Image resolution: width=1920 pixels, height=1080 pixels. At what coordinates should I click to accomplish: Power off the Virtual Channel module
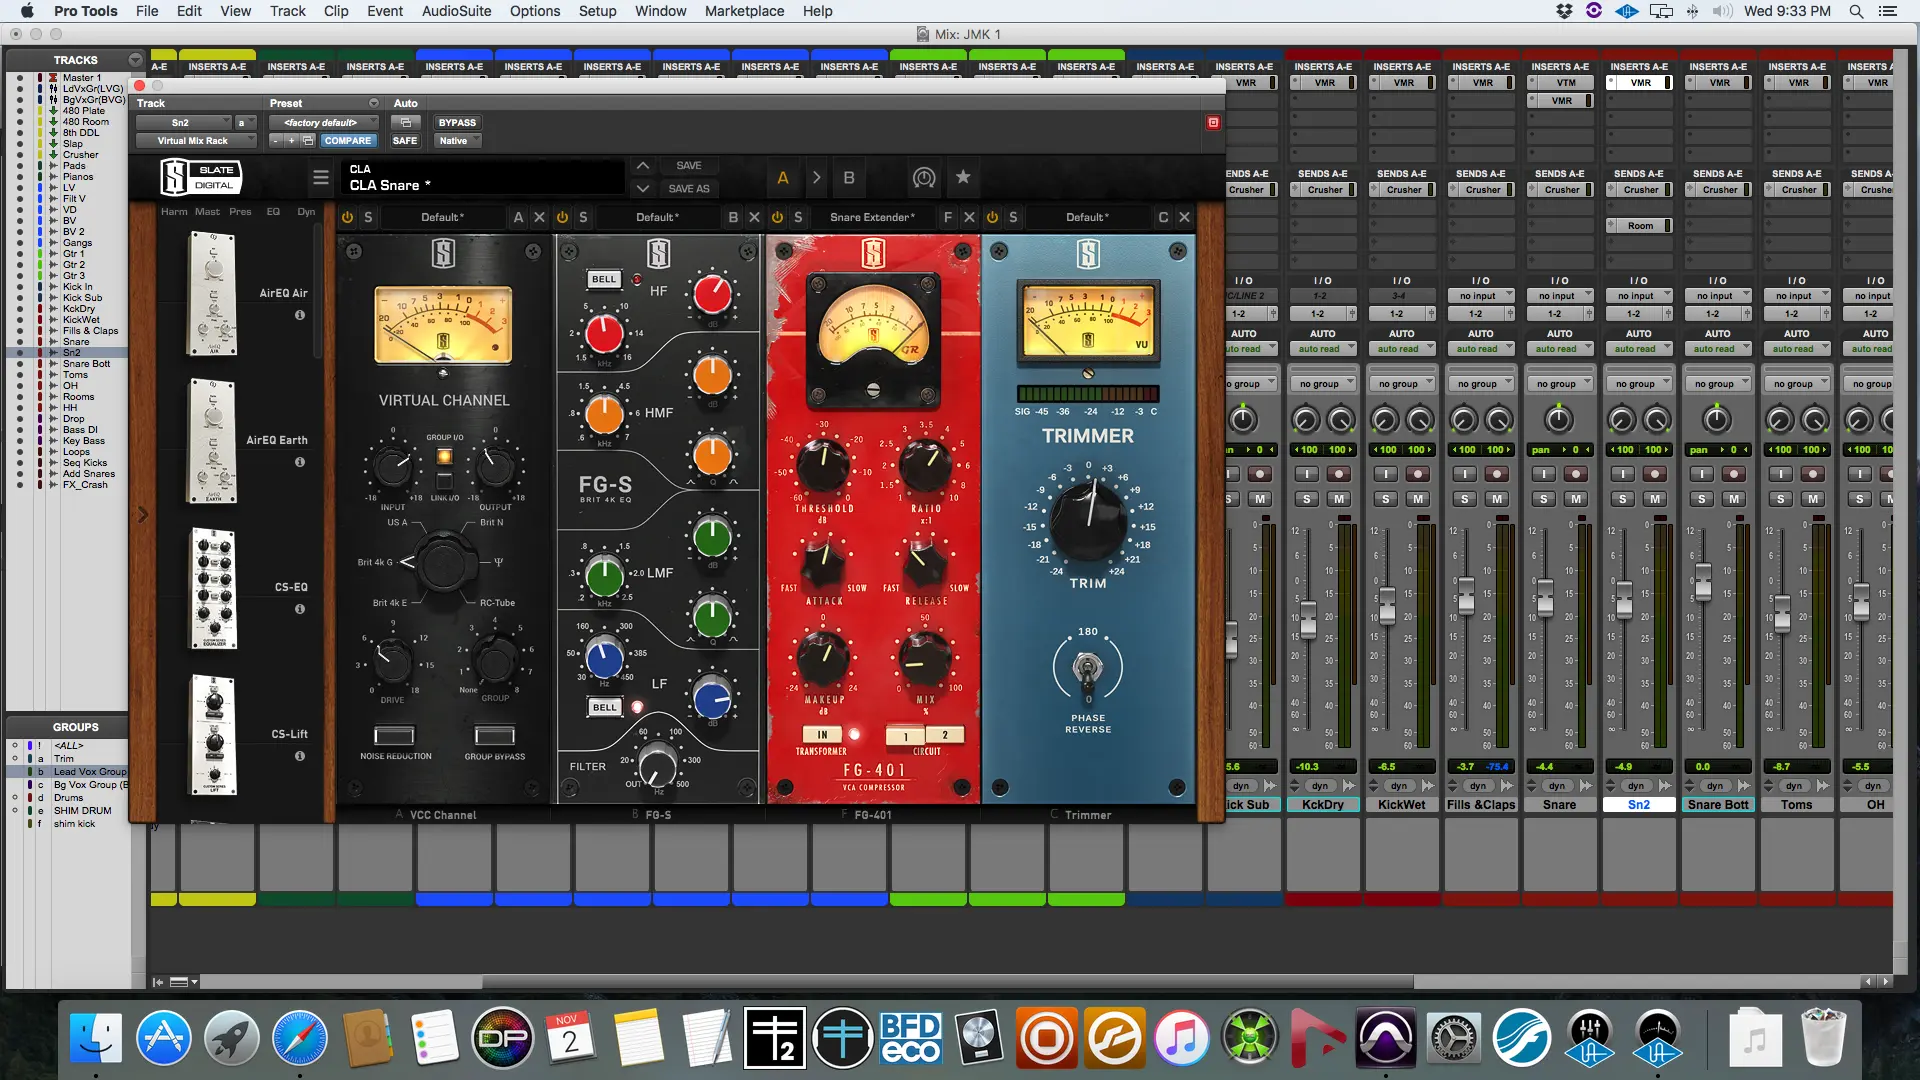(347, 217)
